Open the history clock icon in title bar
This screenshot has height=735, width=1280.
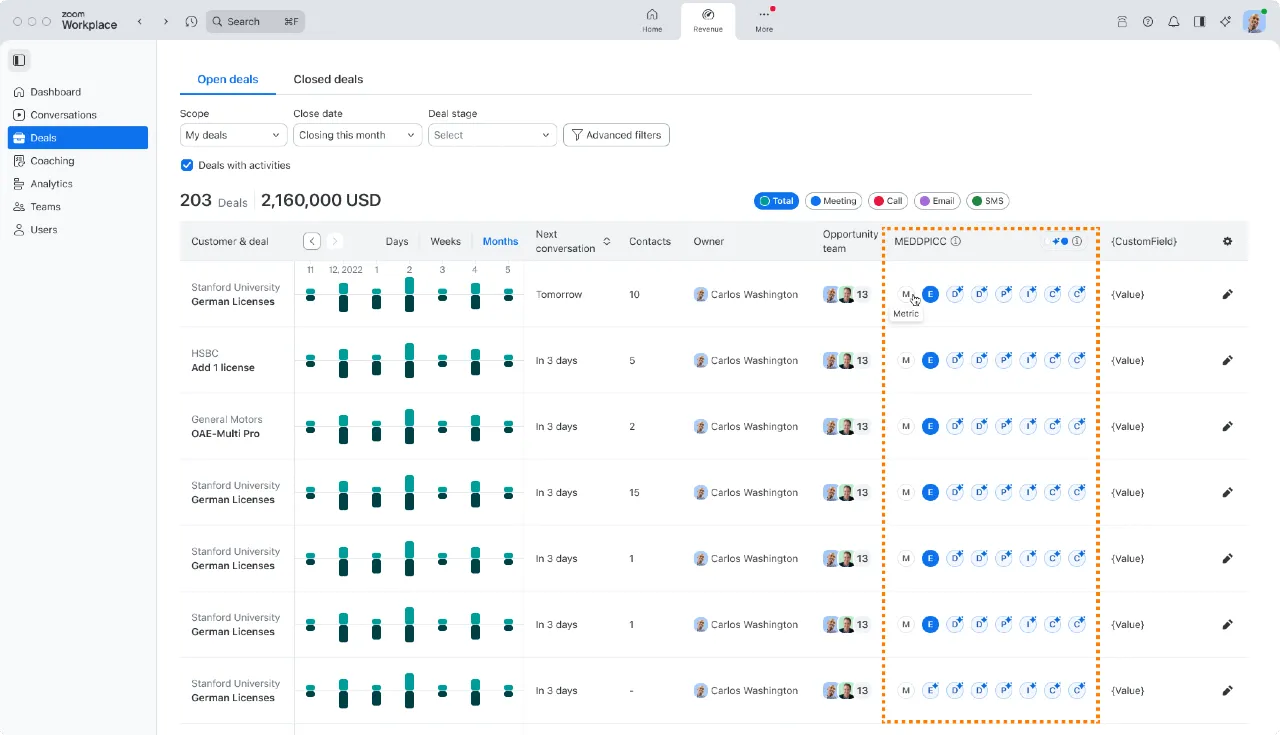point(191,21)
